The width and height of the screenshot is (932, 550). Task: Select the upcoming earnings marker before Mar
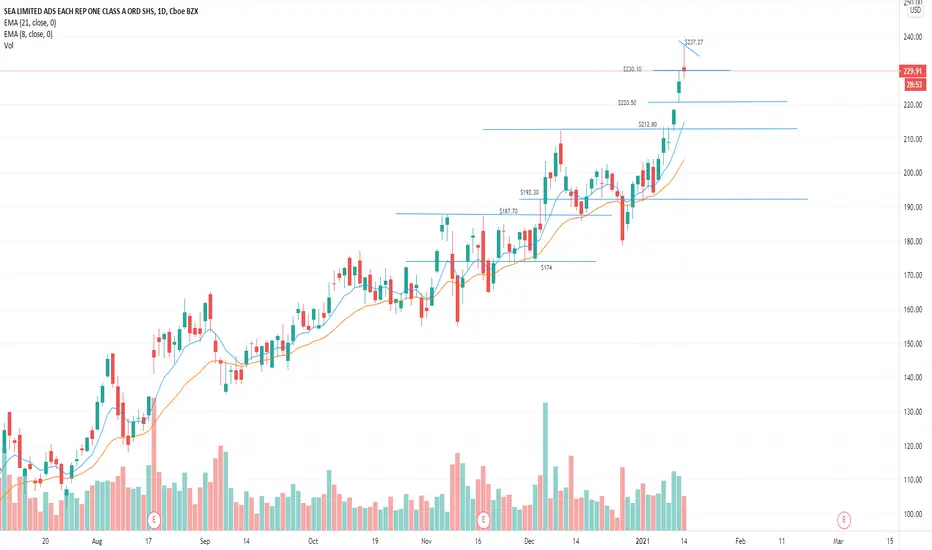point(843,520)
